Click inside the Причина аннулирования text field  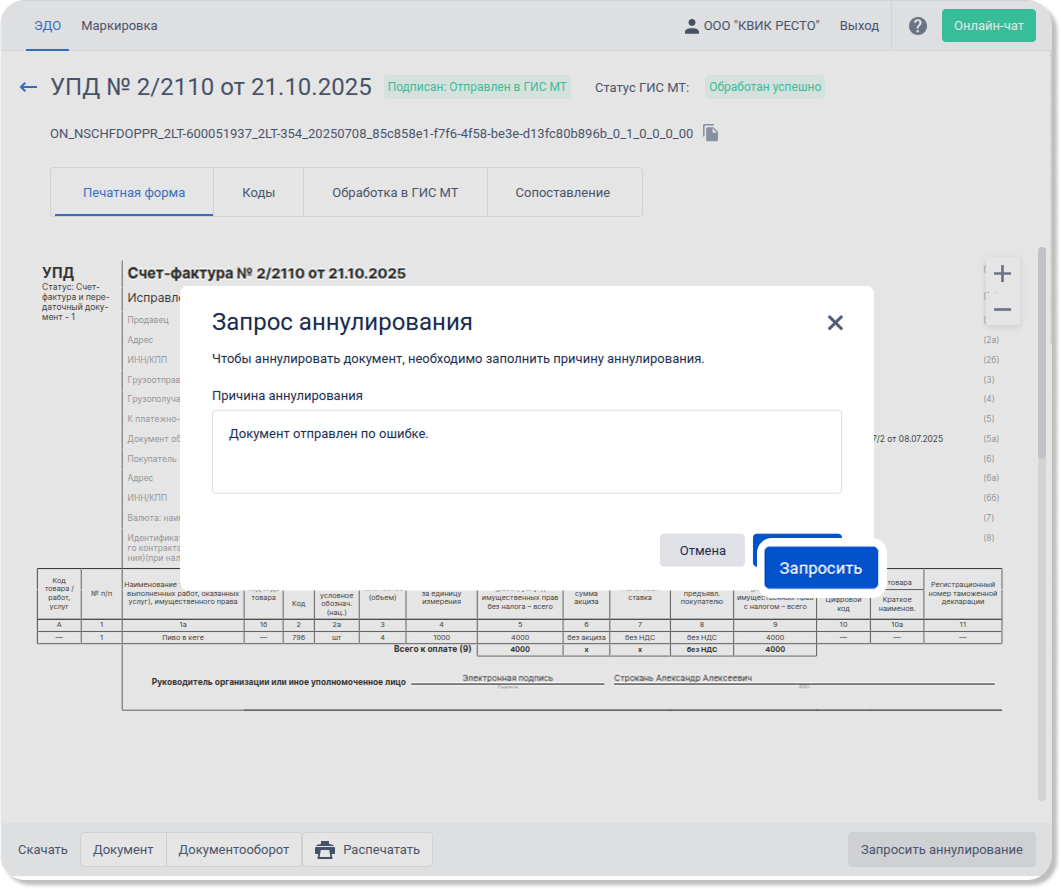tap(526, 451)
